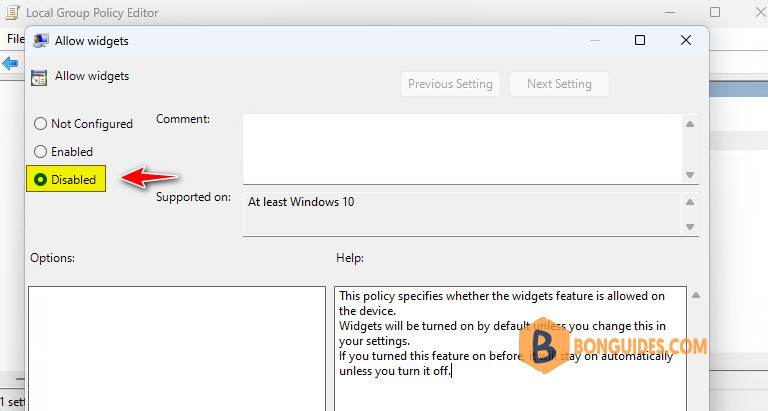Click the Help text scroll up arrow
The height and width of the screenshot is (411, 768).
pos(696,295)
